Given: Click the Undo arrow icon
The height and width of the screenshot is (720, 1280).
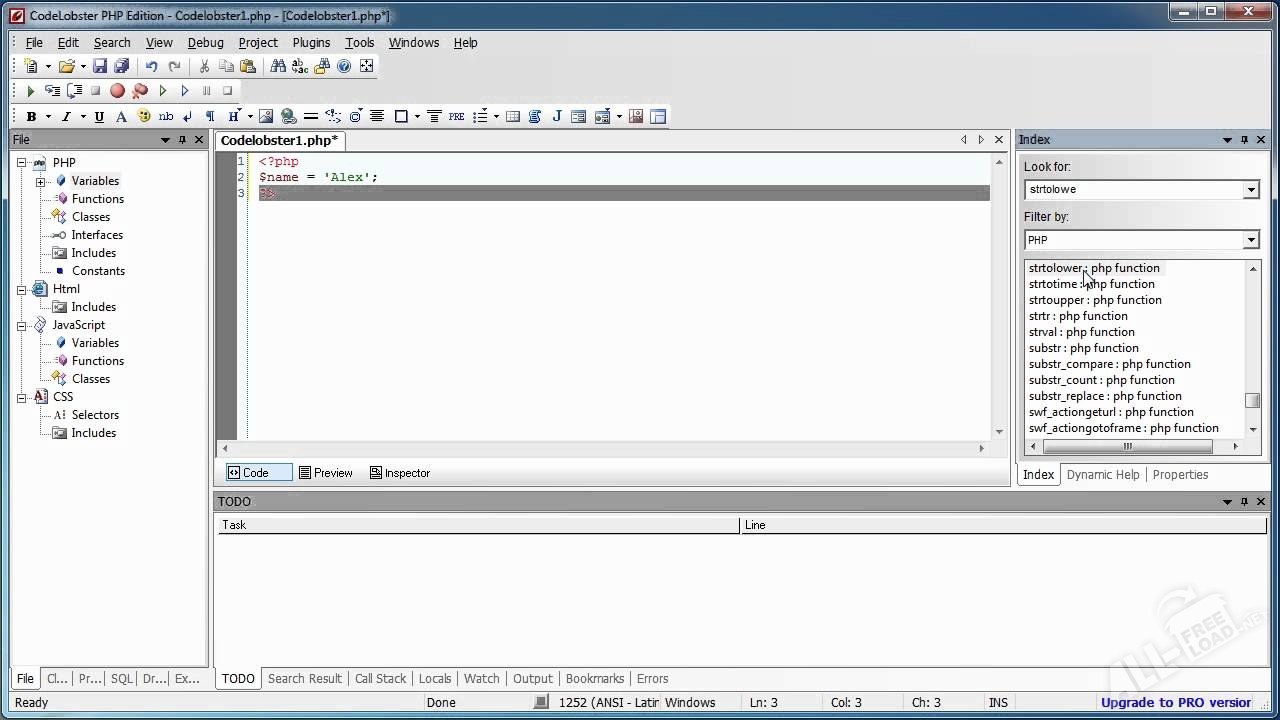Looking at the screenshot, I should coord(151,66).
